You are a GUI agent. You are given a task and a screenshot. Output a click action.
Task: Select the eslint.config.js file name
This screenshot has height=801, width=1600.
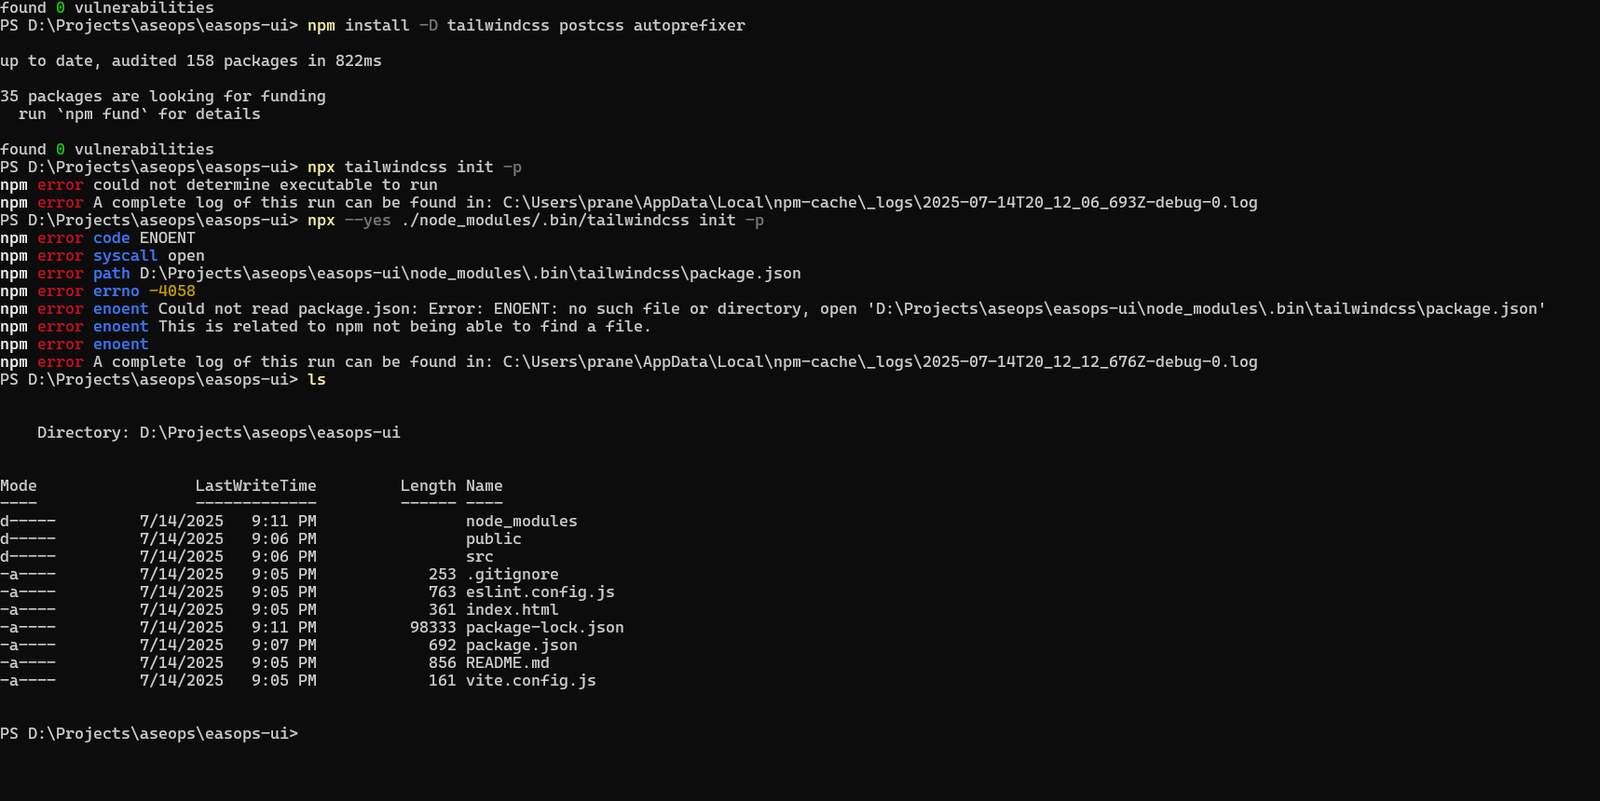[x=540, y=592]
